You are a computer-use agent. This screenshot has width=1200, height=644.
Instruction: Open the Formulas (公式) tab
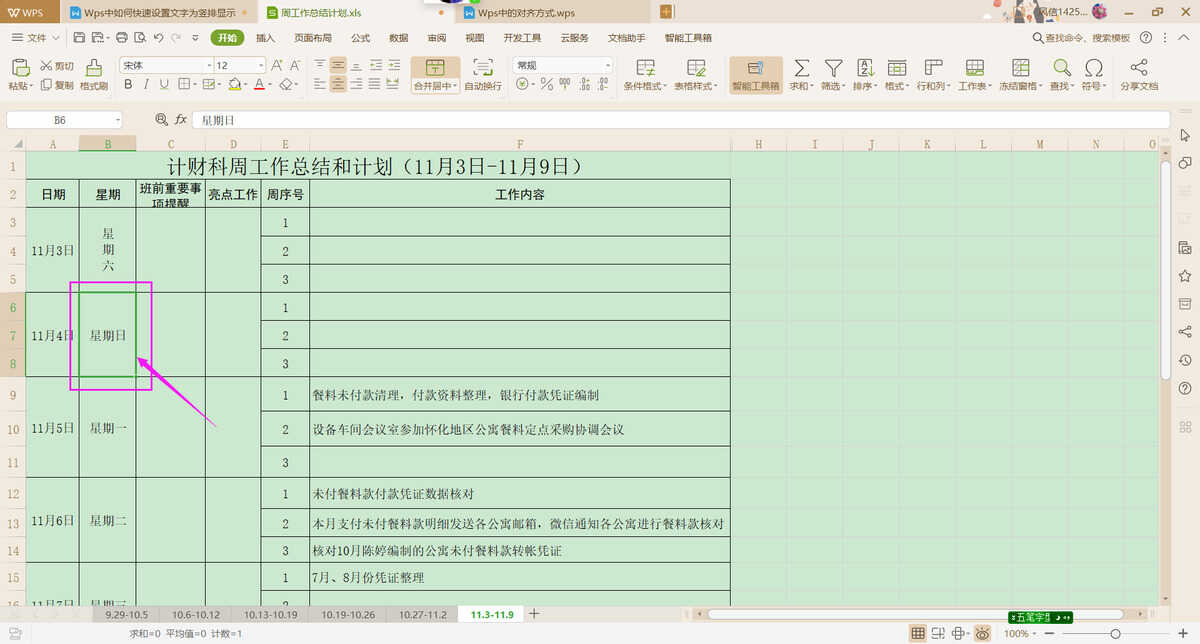click(x=361, y=37)
